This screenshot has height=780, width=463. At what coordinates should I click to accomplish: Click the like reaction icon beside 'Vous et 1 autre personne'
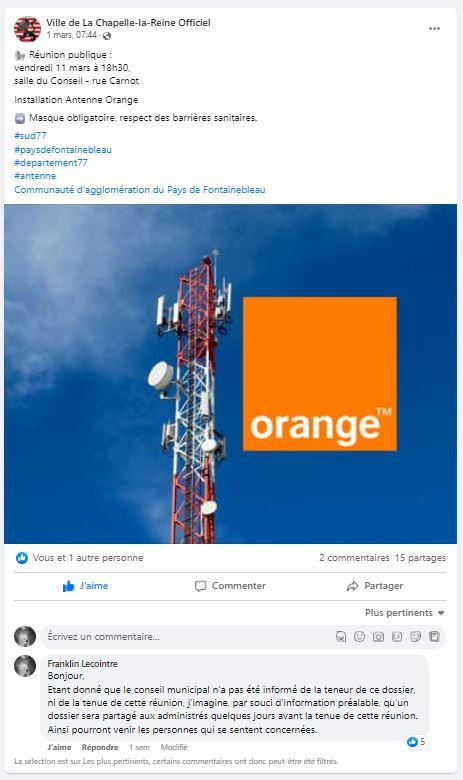(22, 558)
